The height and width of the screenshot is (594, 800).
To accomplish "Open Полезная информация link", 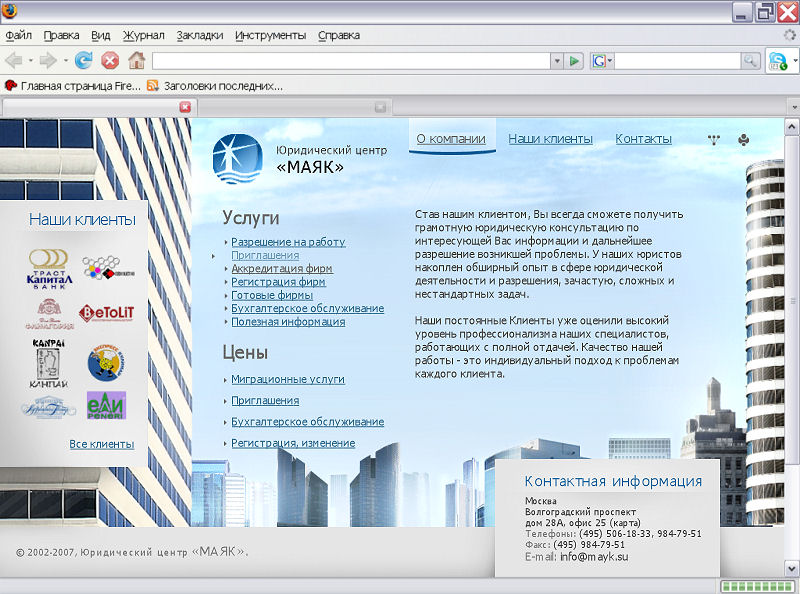I will [x=288, y=321].
